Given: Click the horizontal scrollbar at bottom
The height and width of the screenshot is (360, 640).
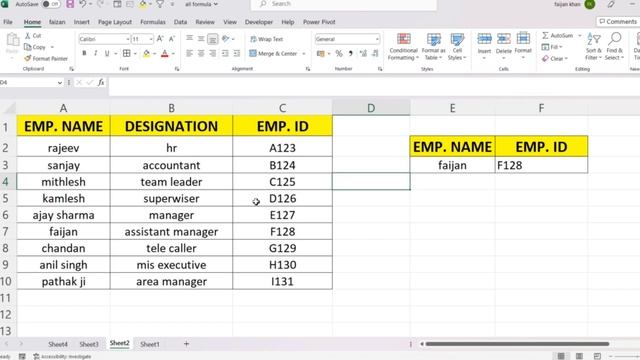Looking at the screenshot, I should (x=517, y=344).
